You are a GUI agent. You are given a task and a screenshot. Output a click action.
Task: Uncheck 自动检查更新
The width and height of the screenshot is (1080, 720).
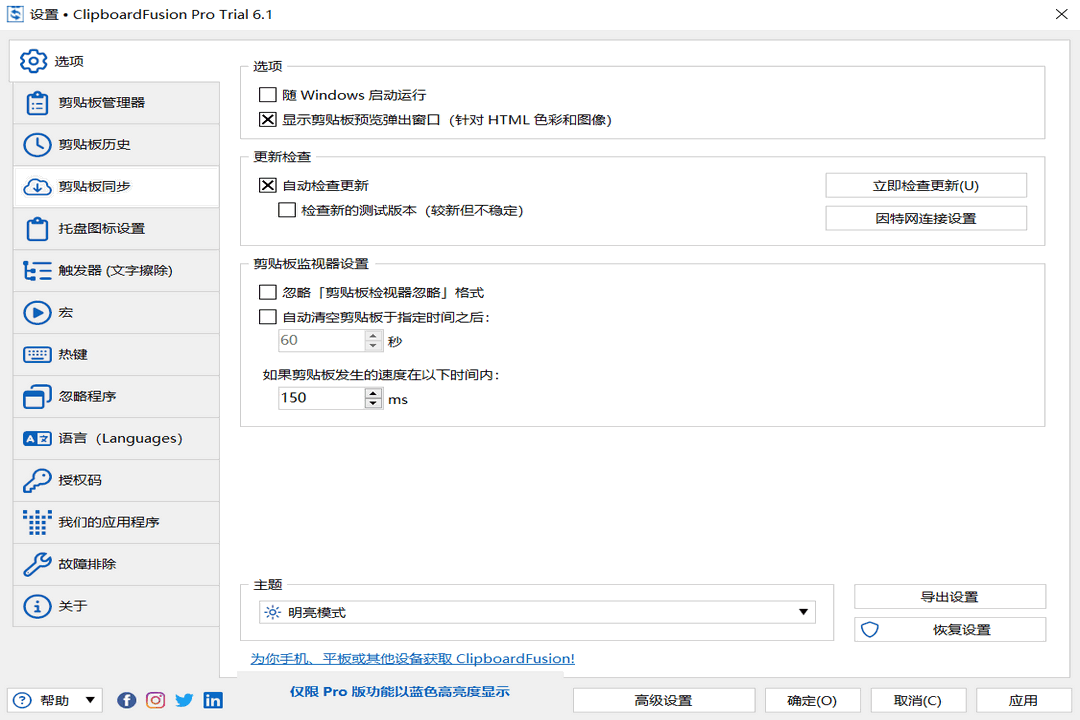tap(267, 185)
